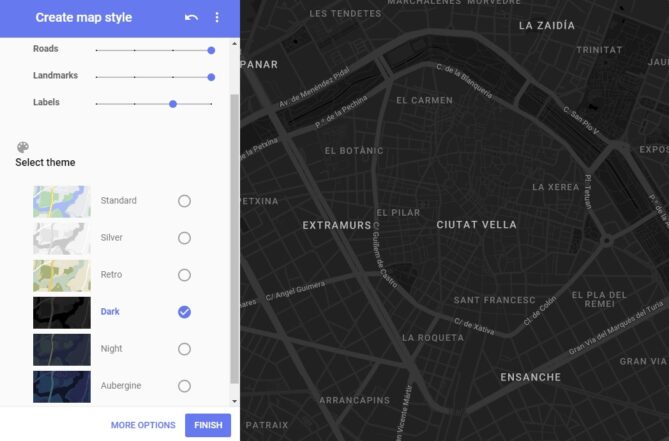The height and width of the screenshot is (441, 669).
Task: Choose the Silver theme radio button
Action: pos(184,238)
